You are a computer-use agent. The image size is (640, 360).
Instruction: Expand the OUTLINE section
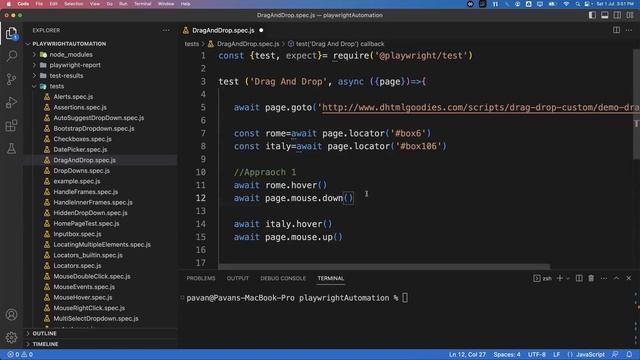pos(44,333)
